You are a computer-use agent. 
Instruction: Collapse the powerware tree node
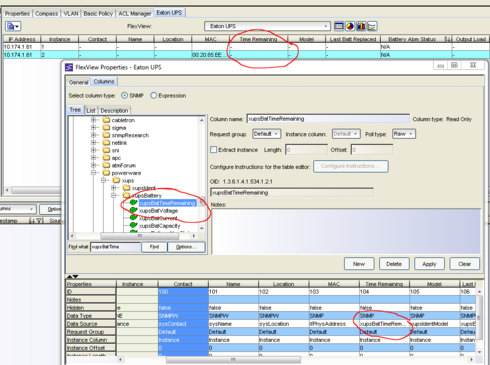(93, 173)
